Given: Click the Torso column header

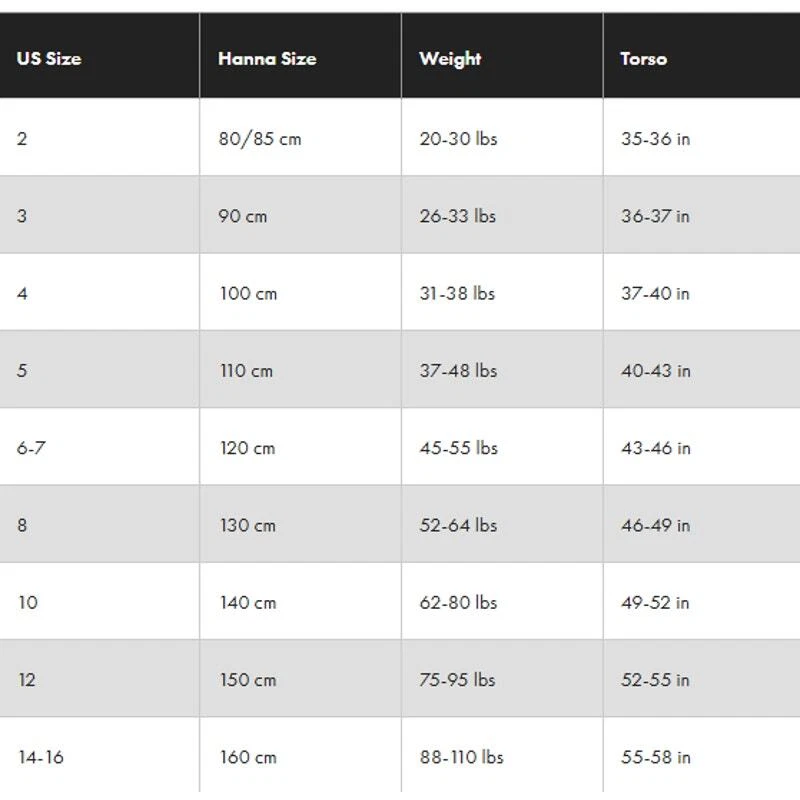Looking at the screenshot, I should pos(643,58).
